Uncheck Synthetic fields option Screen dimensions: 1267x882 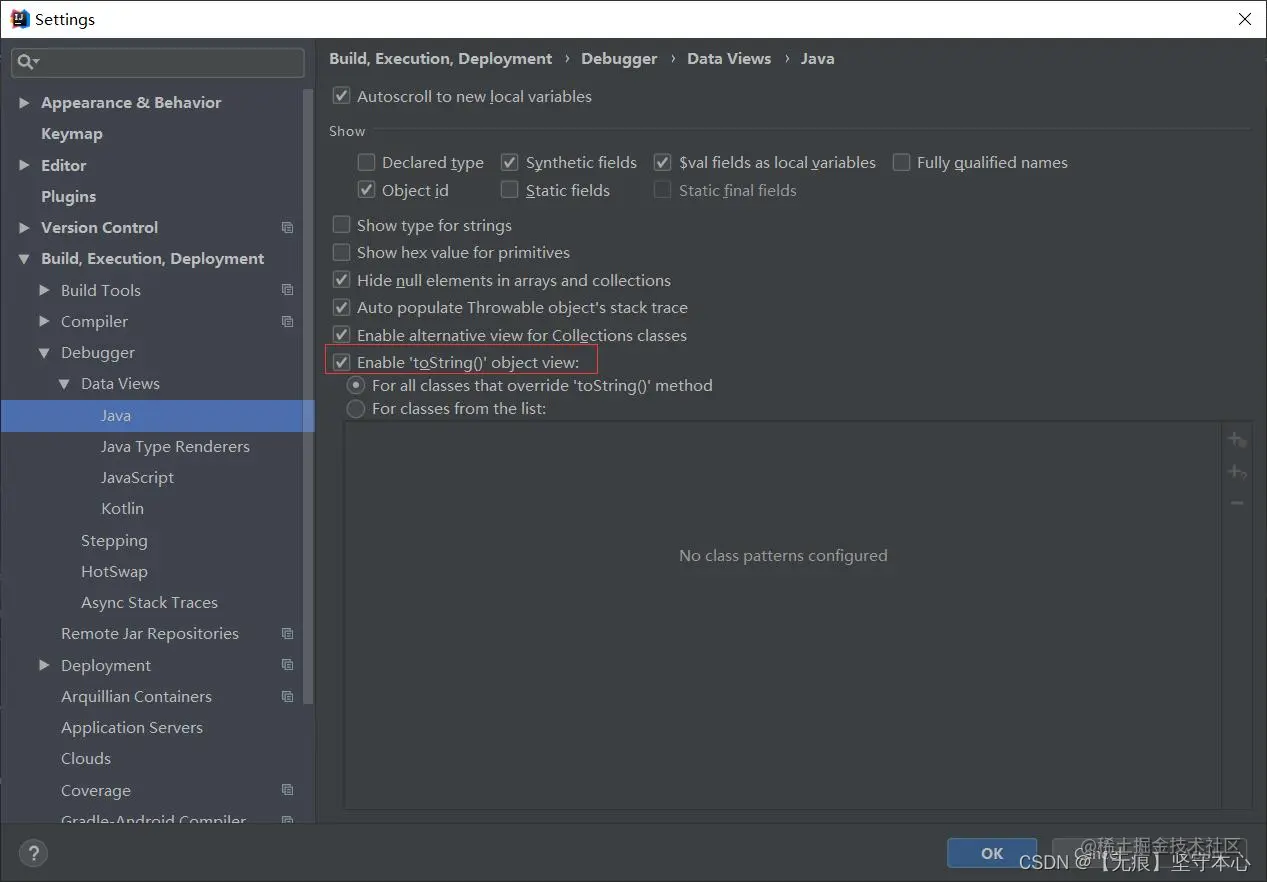tap(510, 162)
